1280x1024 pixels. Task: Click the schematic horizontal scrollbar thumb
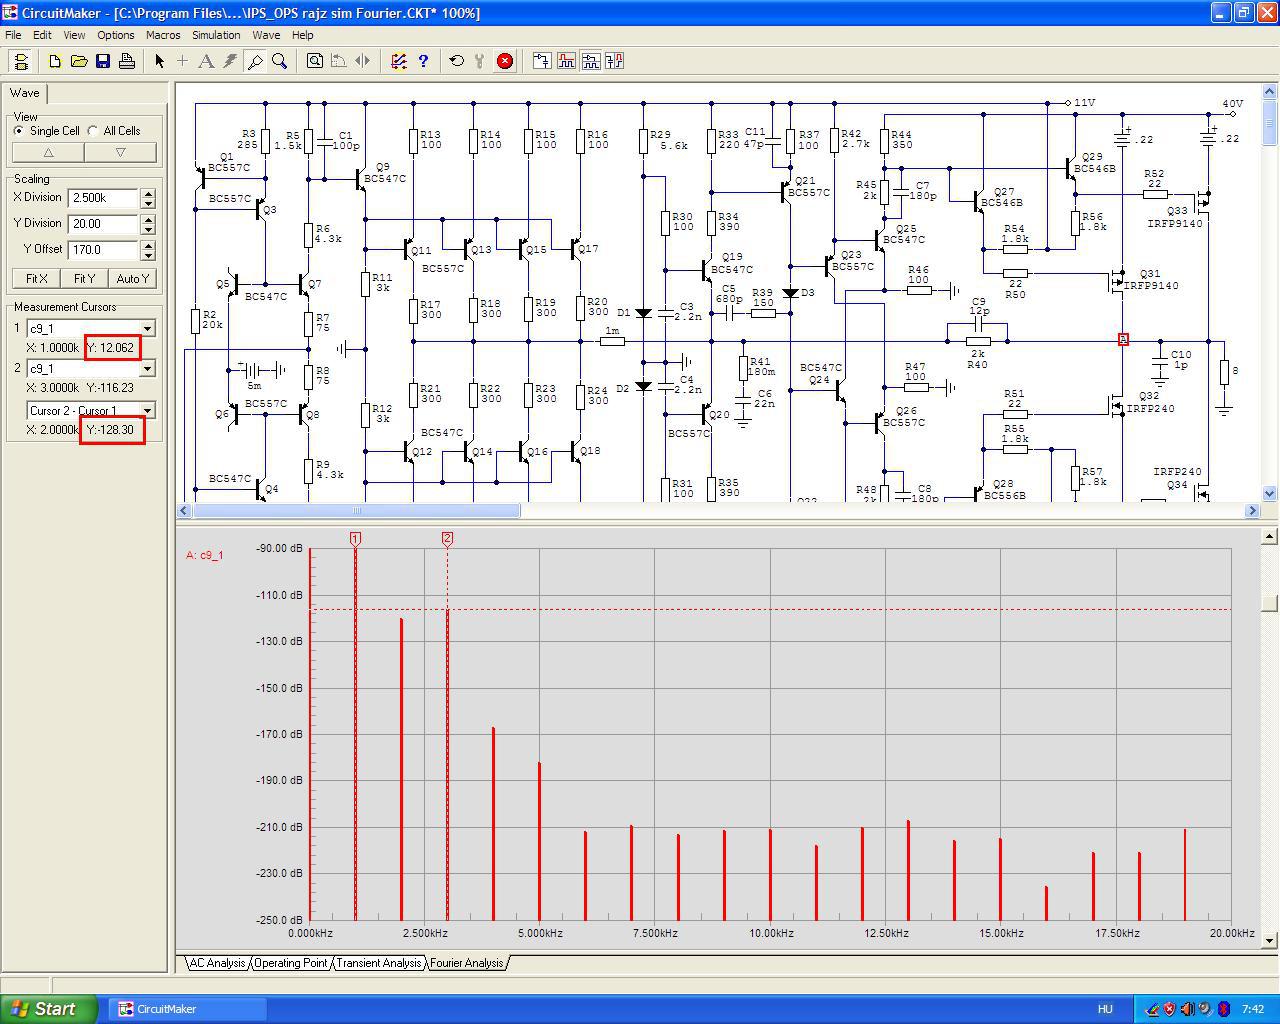coord(356,511)
